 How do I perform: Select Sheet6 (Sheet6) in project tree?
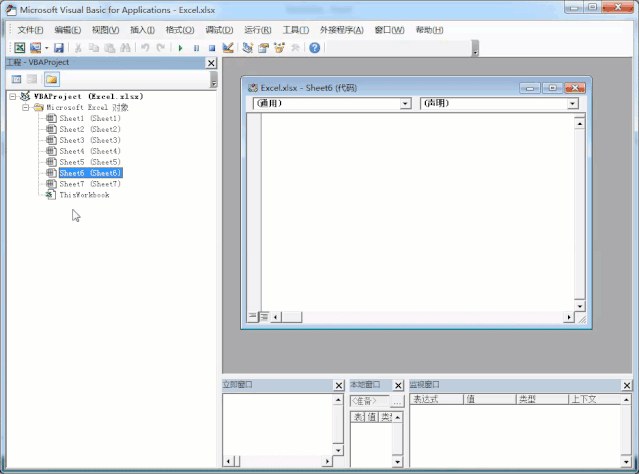click(90, 173)
